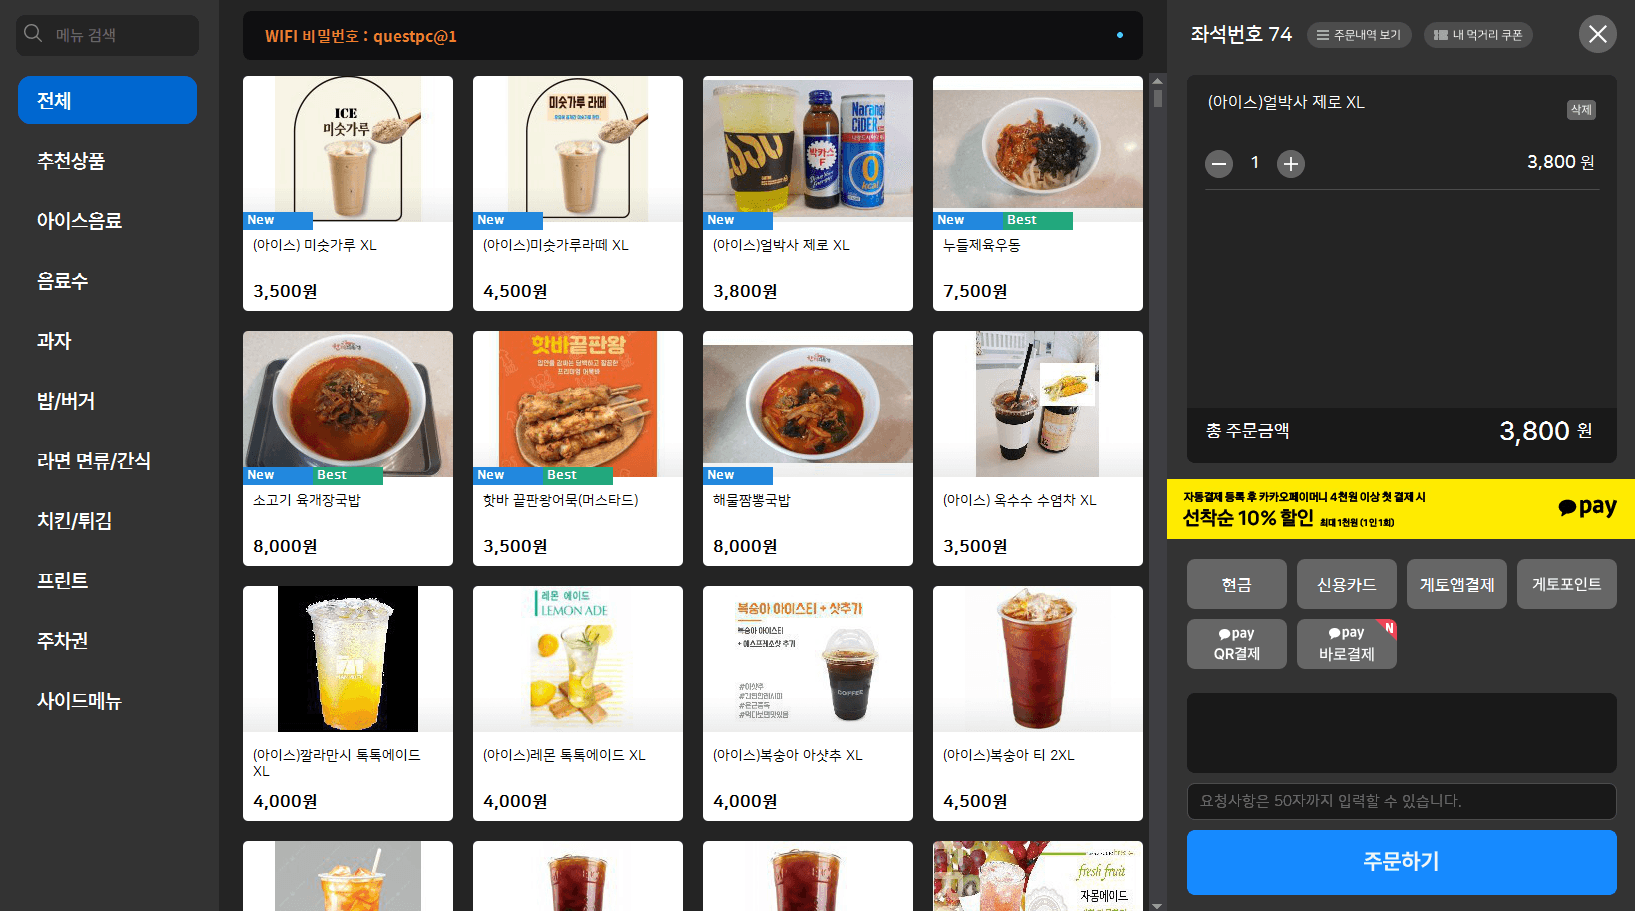Open the 치킨/튀김 category
The height and width of the screenshot is (911, 1635).
click(107, 520)
